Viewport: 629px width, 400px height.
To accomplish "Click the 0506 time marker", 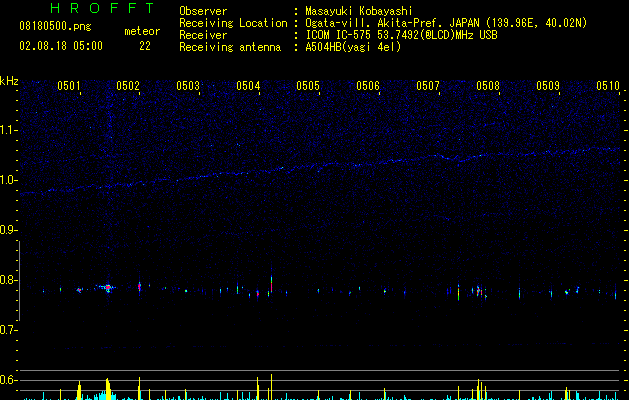I will coord(368,85).
